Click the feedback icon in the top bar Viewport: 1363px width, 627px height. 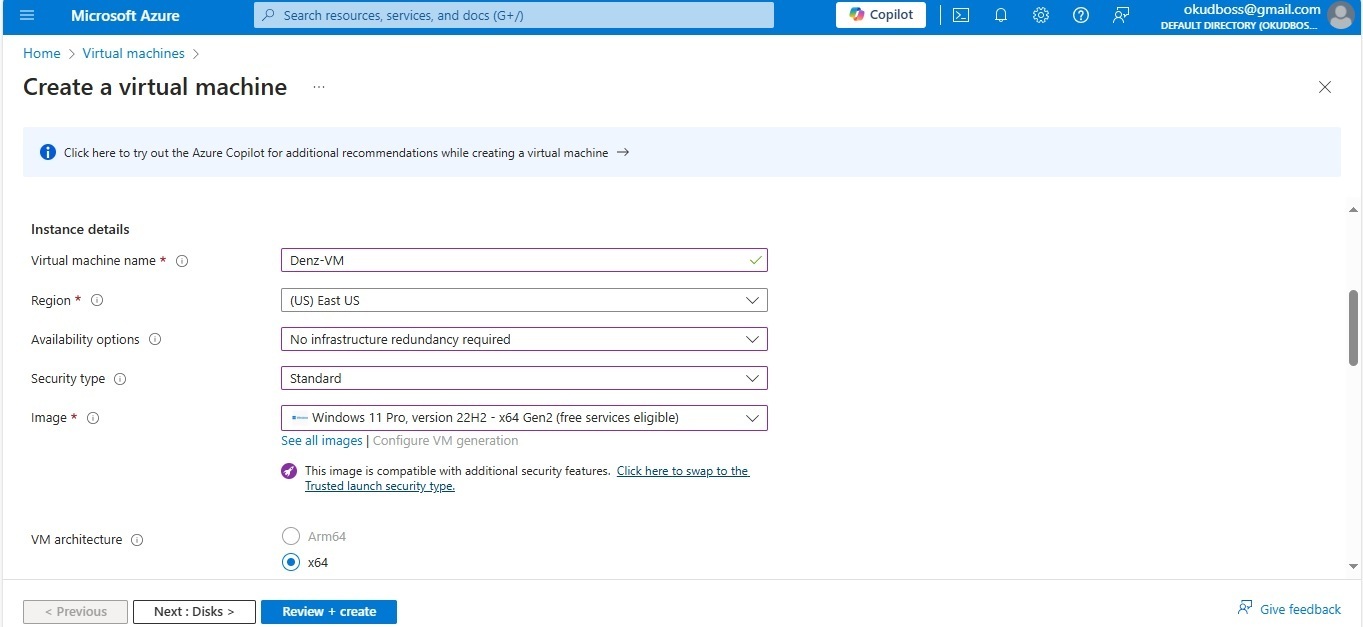point(1121,16)
